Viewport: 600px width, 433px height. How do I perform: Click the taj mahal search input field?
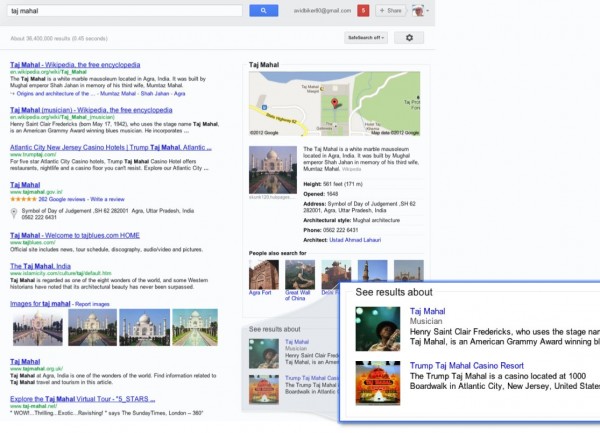point(124,11)
